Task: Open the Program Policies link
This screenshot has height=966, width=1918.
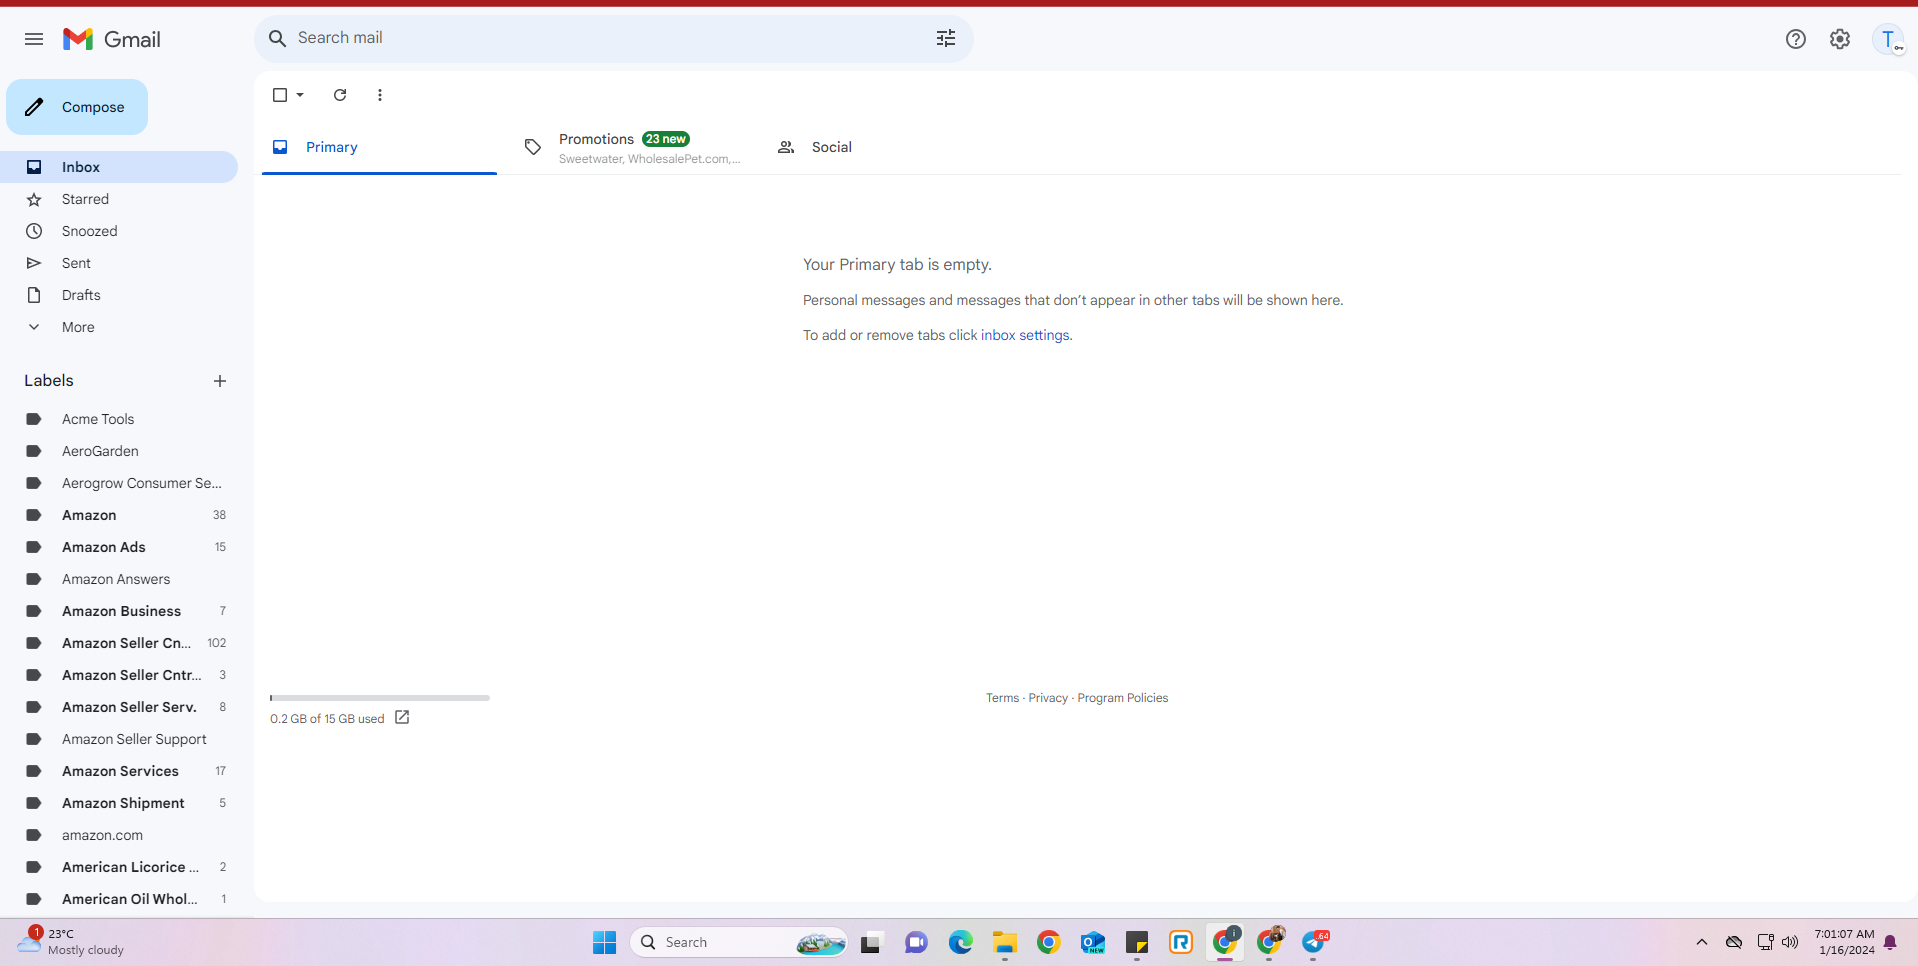Action: click(1122, 698)
